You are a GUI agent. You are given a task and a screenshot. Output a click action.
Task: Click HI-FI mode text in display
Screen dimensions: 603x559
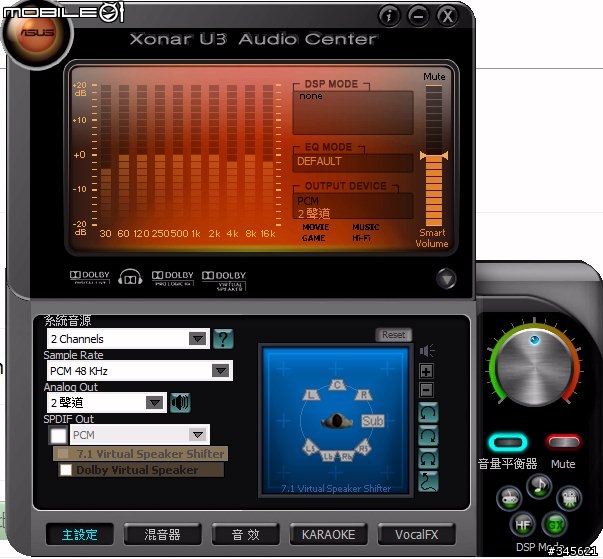coord(361,238)
